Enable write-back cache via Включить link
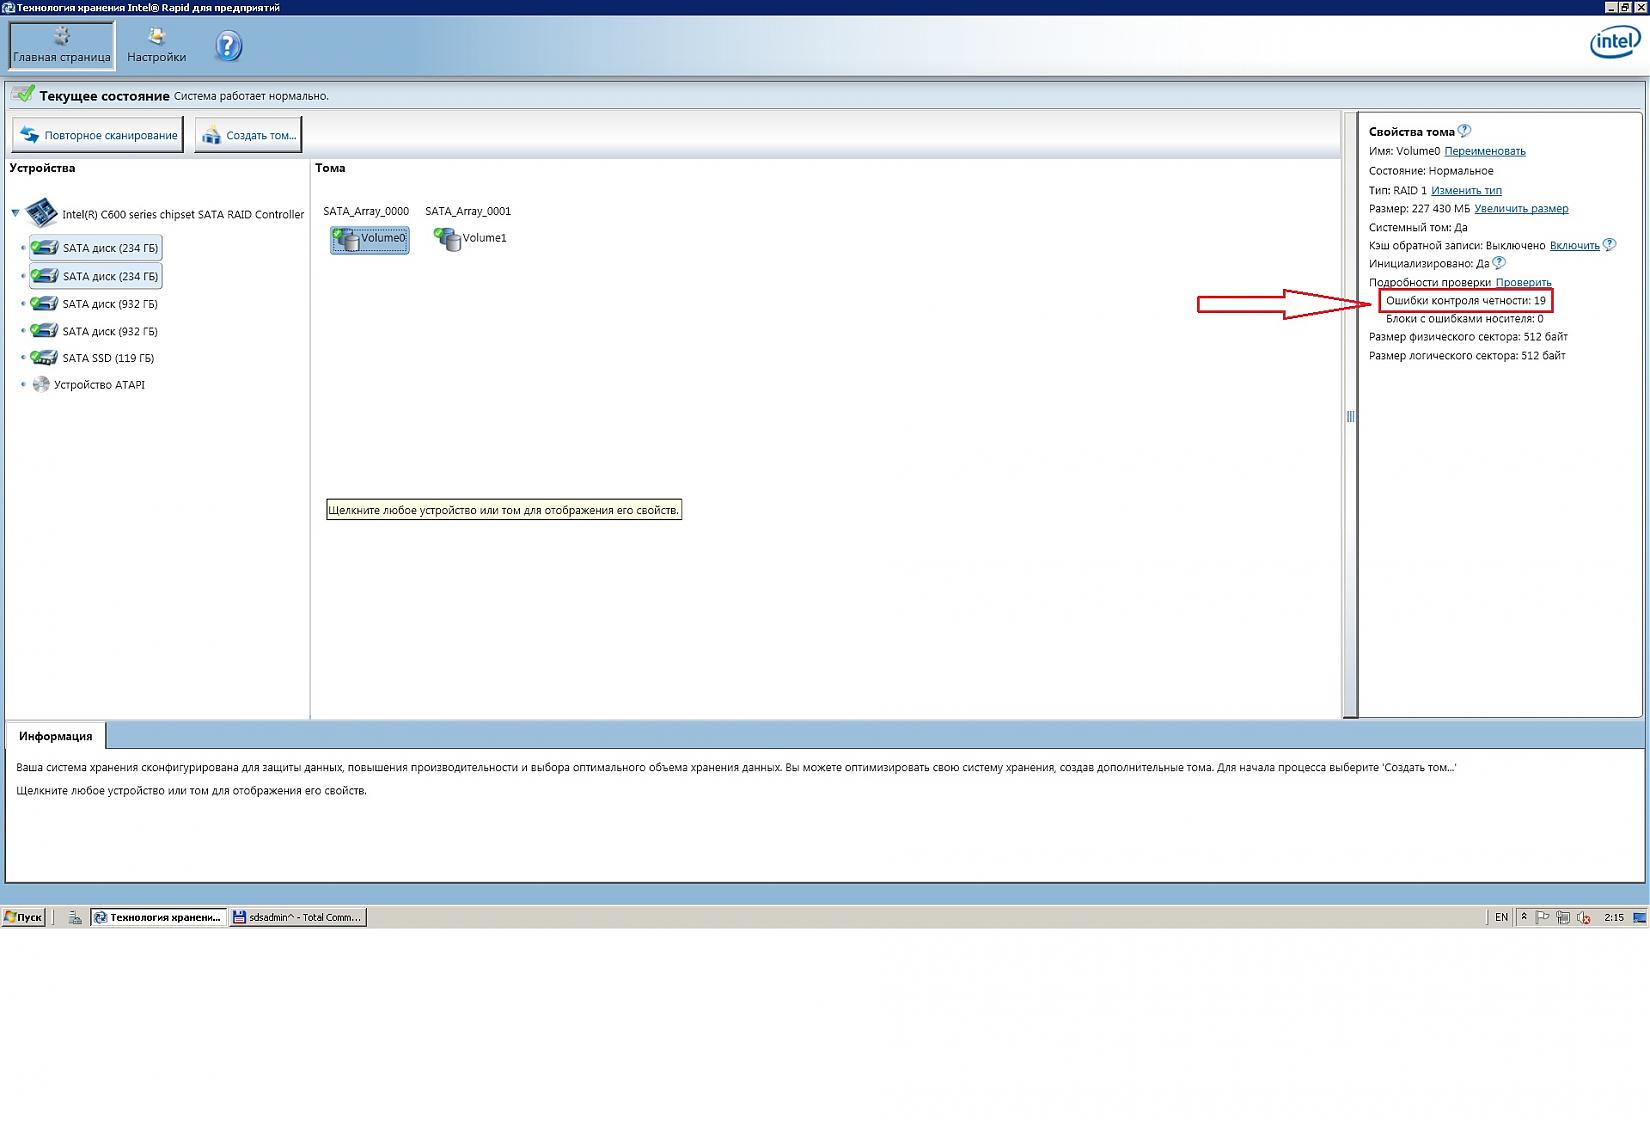 (x=1574, y=245)
